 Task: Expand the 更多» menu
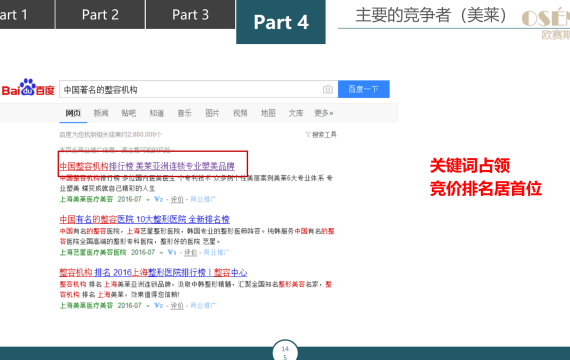pos(324,113)
